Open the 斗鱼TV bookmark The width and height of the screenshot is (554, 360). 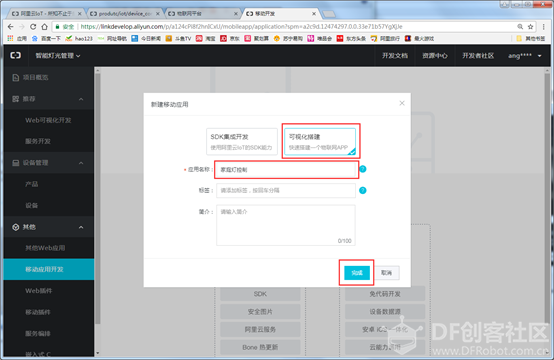click(x=178, y=38)
